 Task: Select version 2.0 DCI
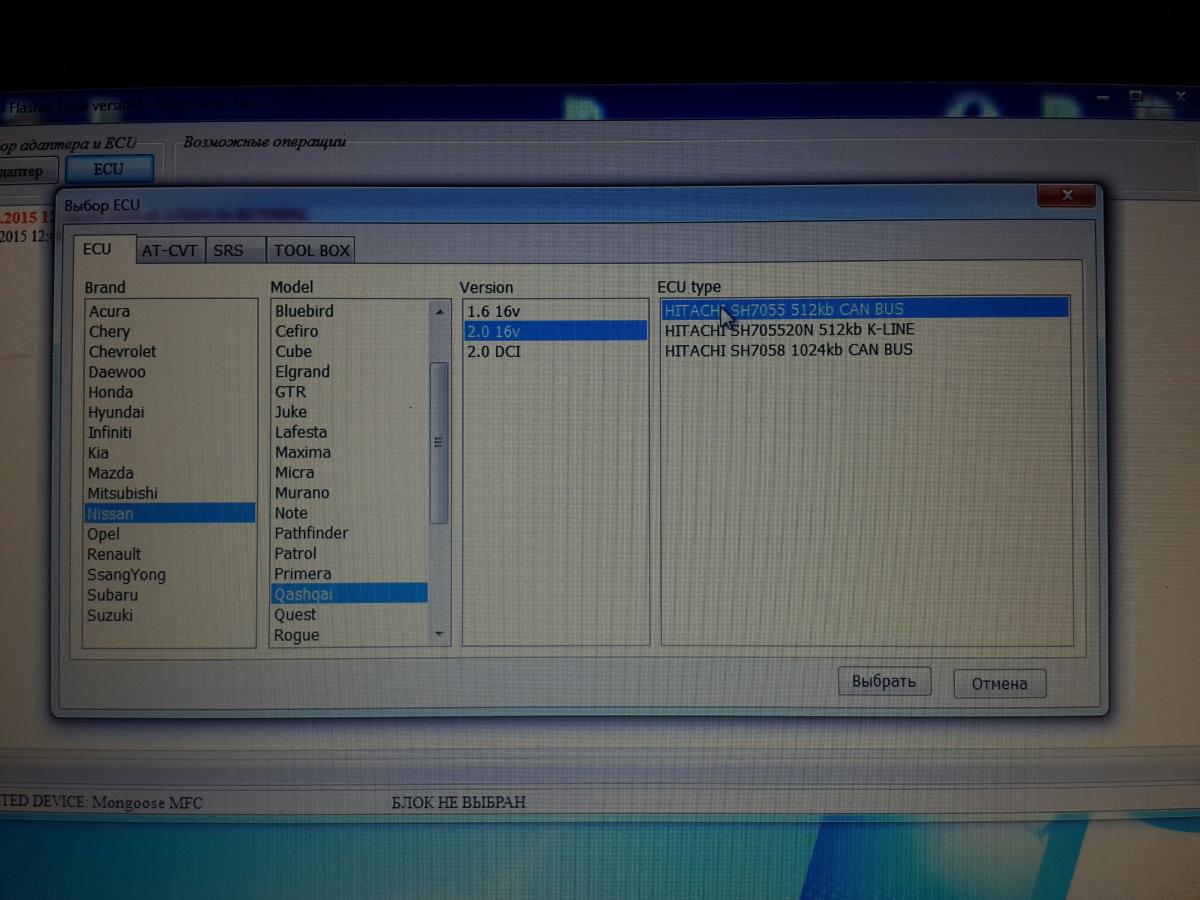point(556,351)
